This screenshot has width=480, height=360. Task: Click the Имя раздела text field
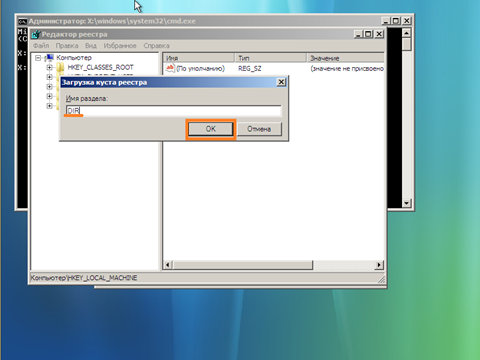(x=174, y=110)
